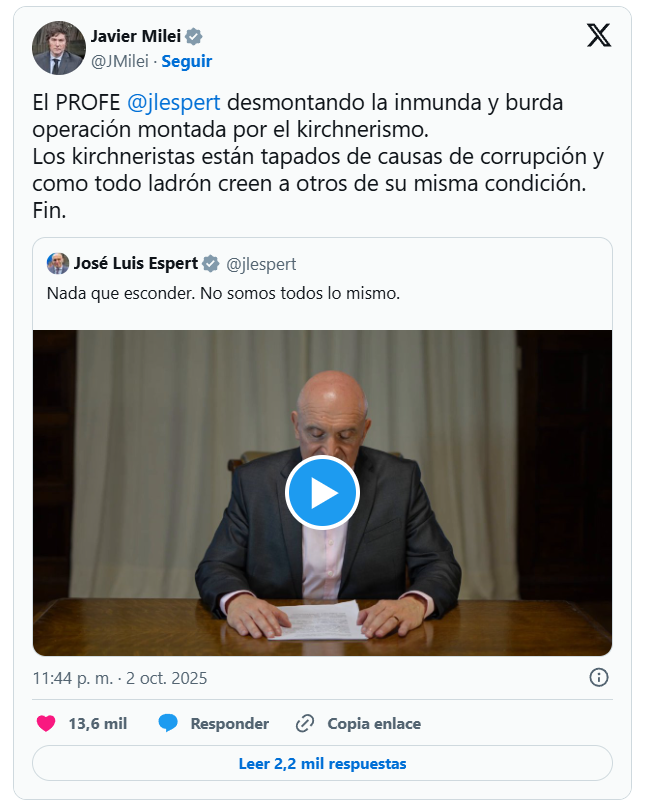This screenshot has width=664, height=809.
Task: Click the verified badge beside José Luis Espert
Action: 210,264
